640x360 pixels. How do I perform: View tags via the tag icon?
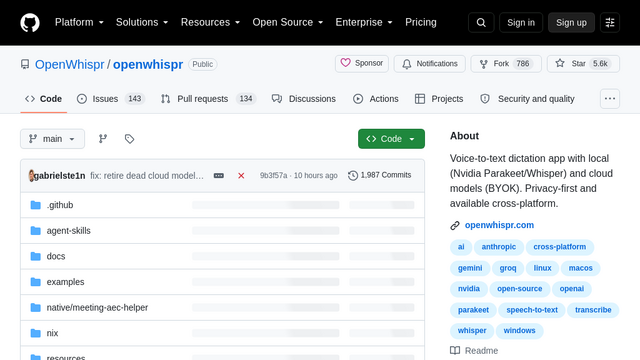click(129, 139)
